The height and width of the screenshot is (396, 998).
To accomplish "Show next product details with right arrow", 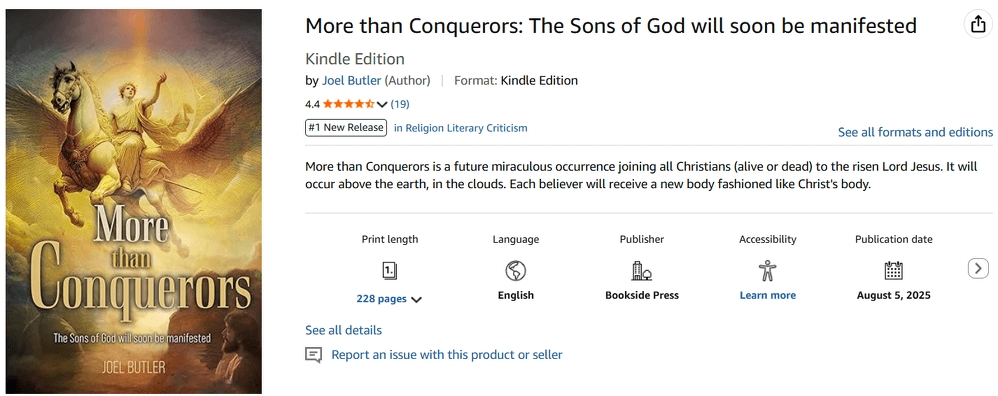I will 979,269.
